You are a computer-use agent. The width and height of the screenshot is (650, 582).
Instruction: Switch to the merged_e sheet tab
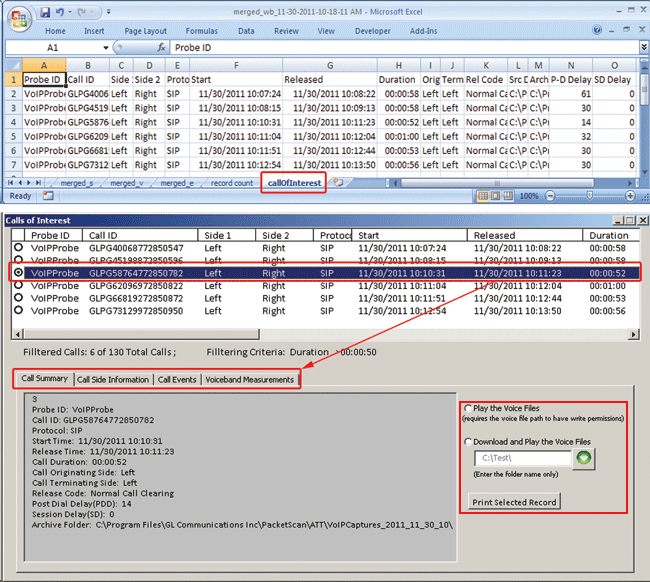coord(177,183)
